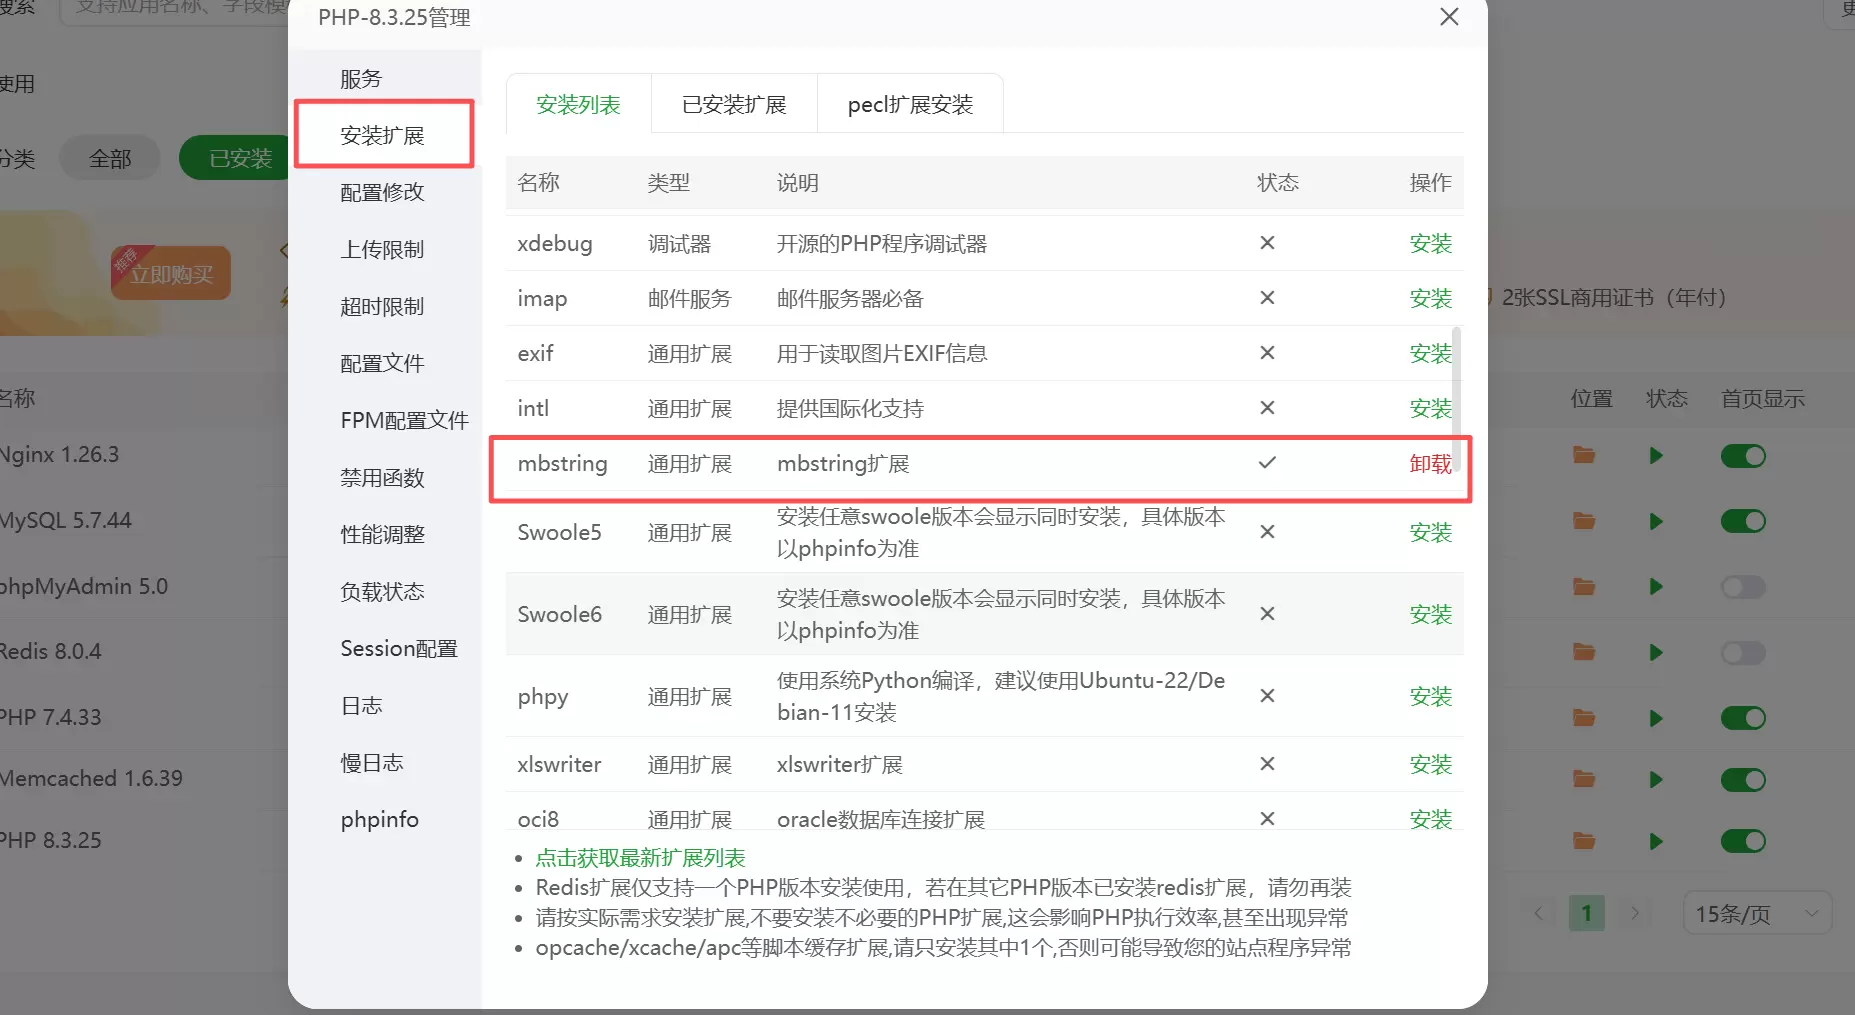Click 点击获取最新扩展列表 link
The width and height of the screenshot is (1855, 1015).
(x=640, y=858)
